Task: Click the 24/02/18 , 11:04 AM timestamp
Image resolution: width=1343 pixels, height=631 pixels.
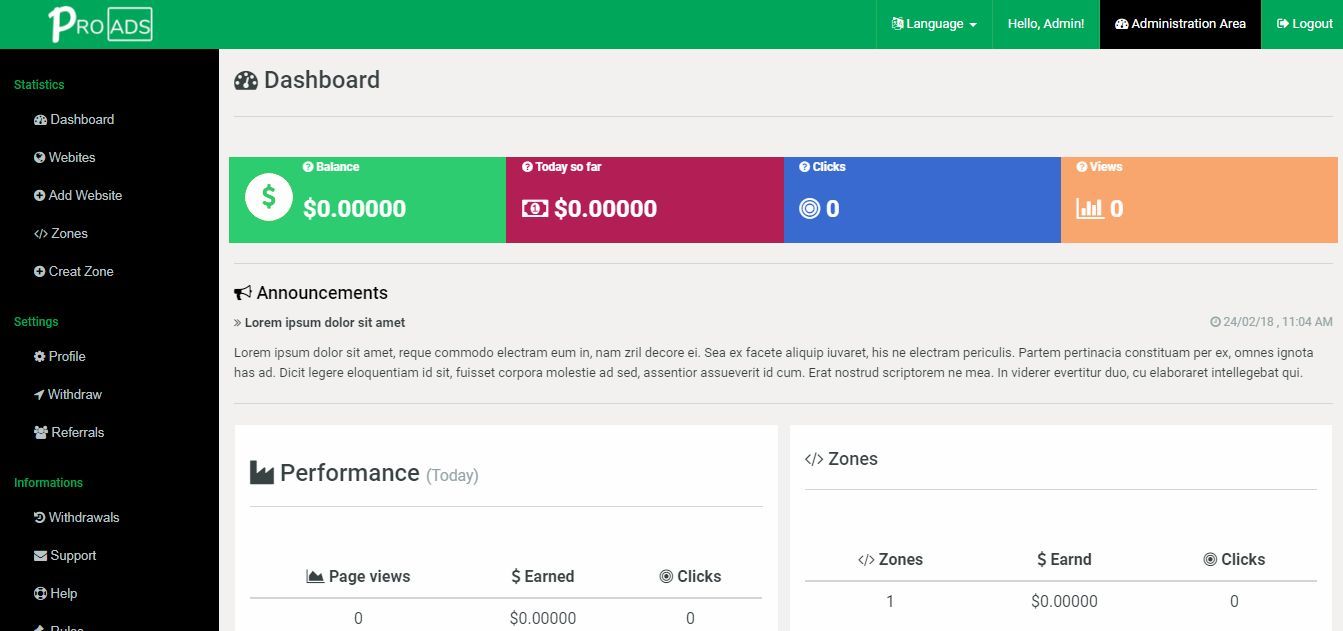Action: pyautogui.click(x=1271, y=322)
